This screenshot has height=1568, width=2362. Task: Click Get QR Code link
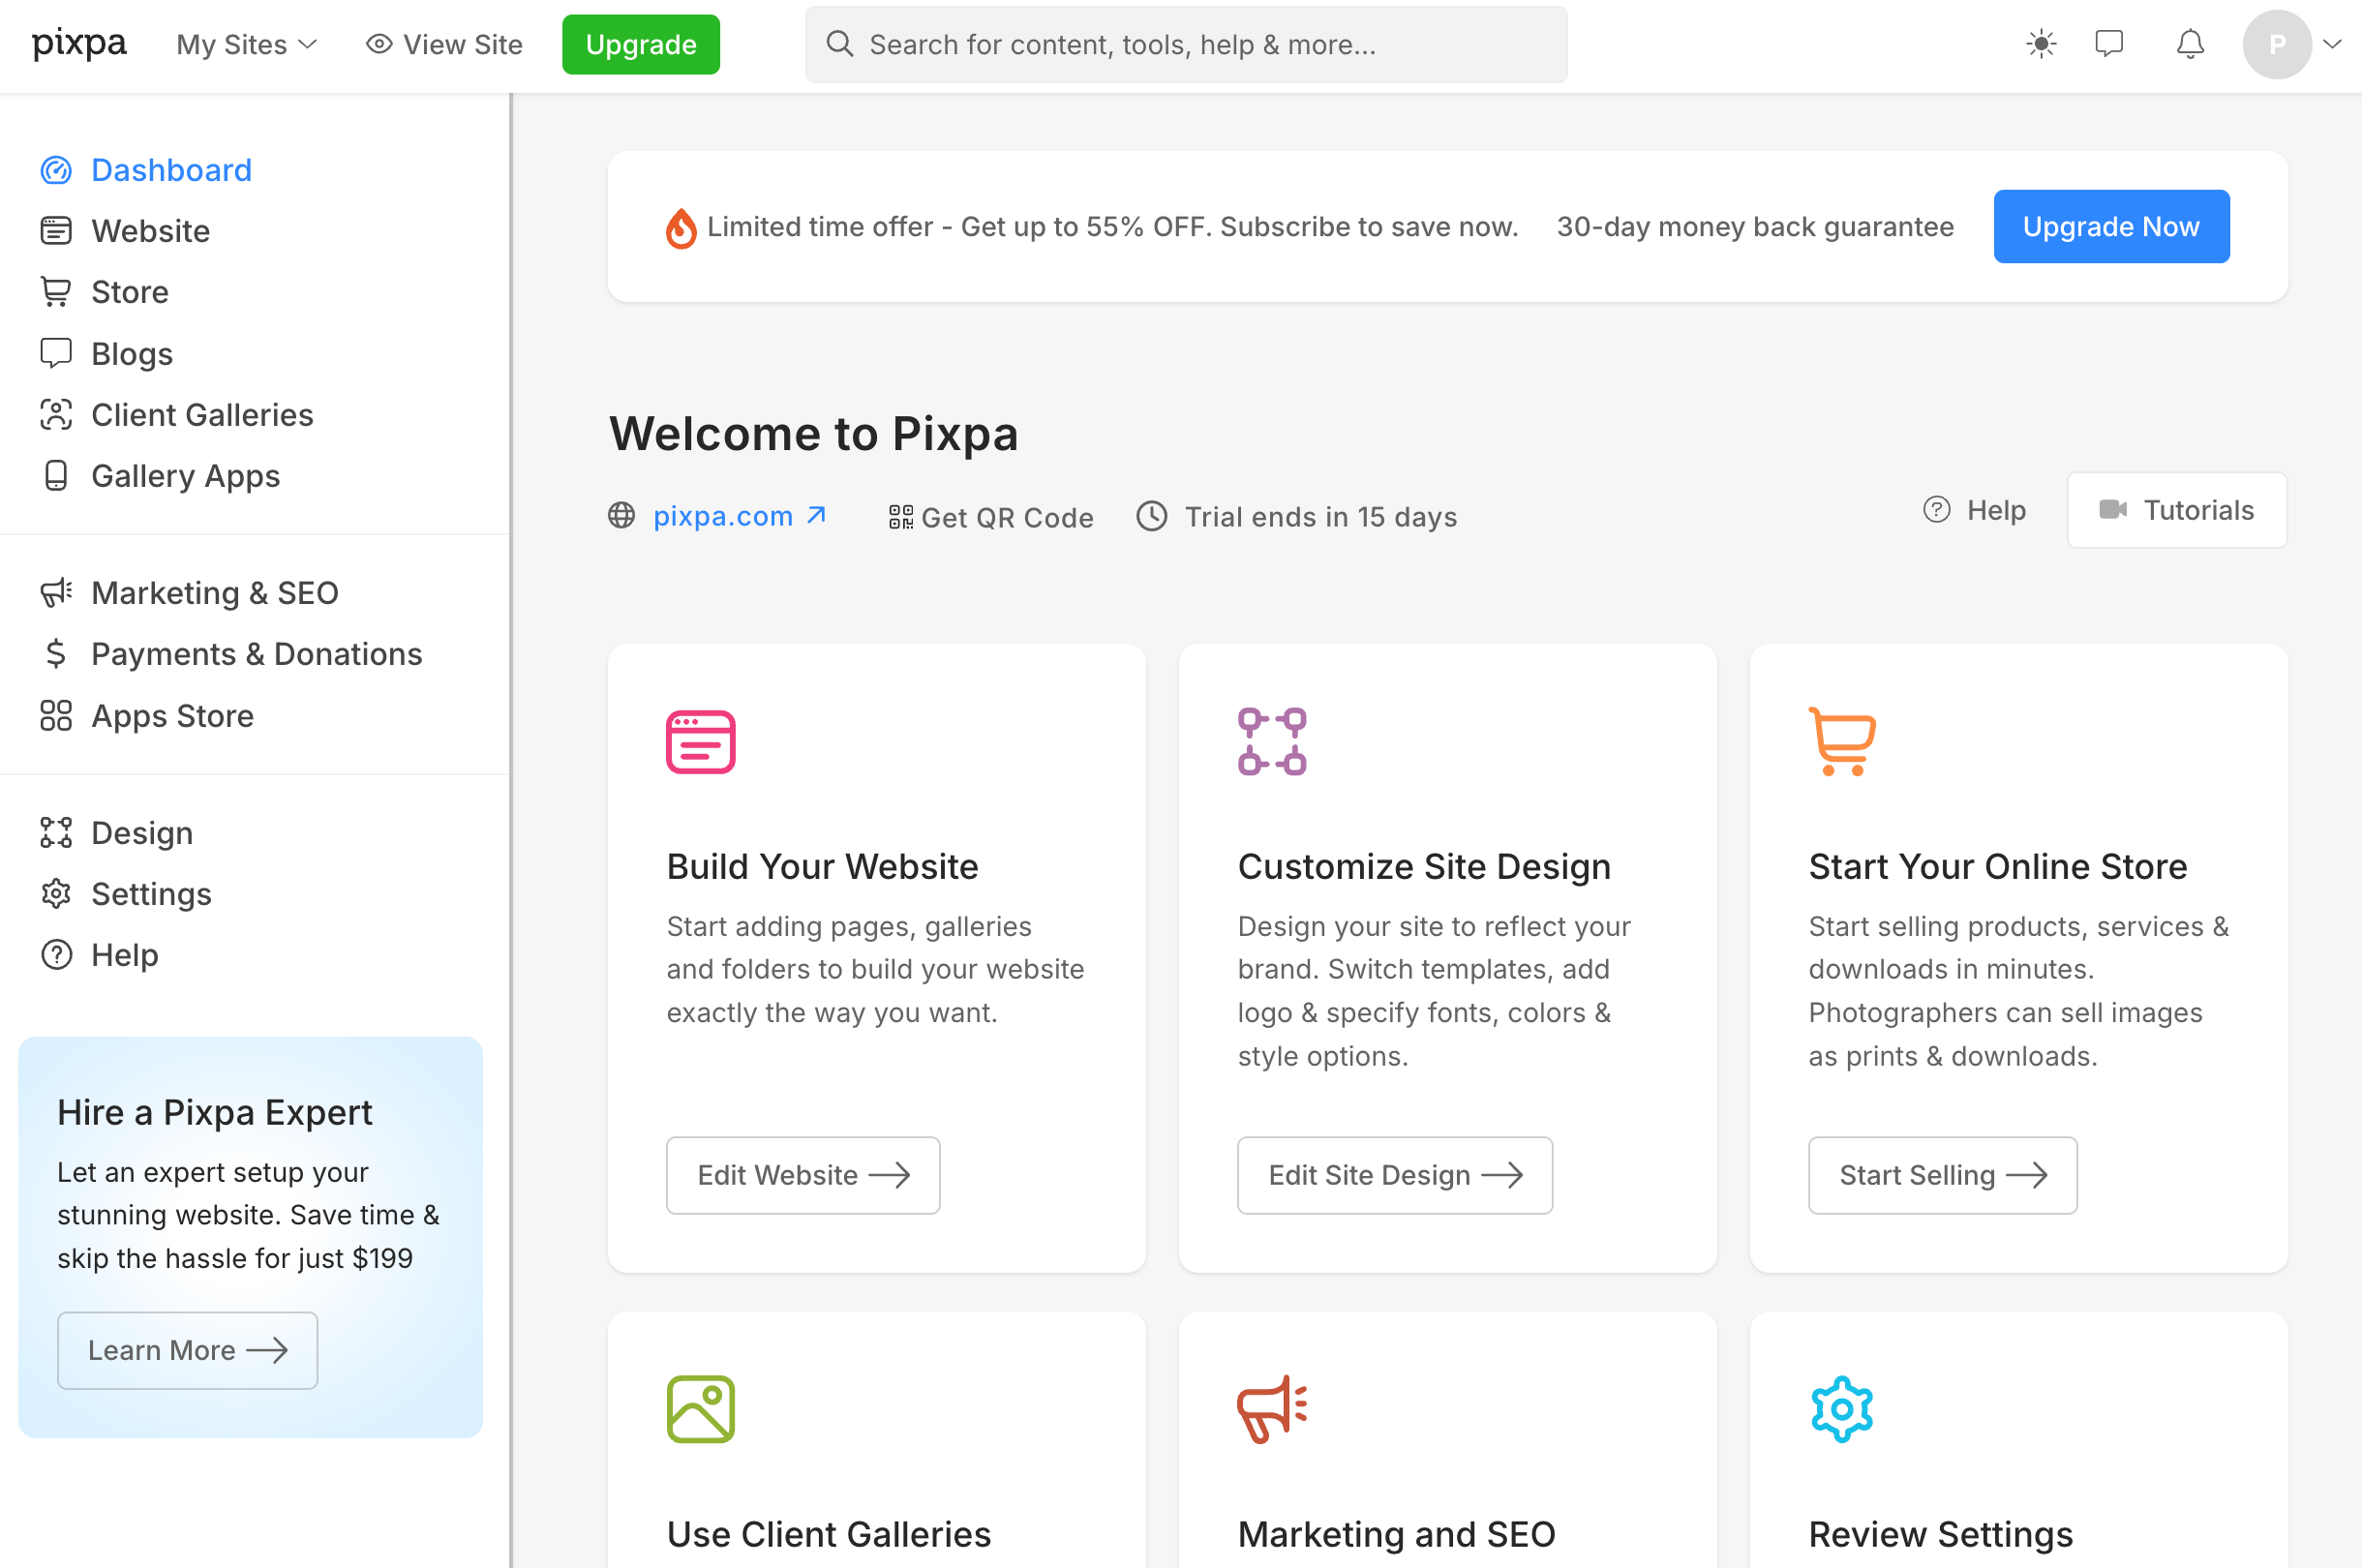[991, 517]
